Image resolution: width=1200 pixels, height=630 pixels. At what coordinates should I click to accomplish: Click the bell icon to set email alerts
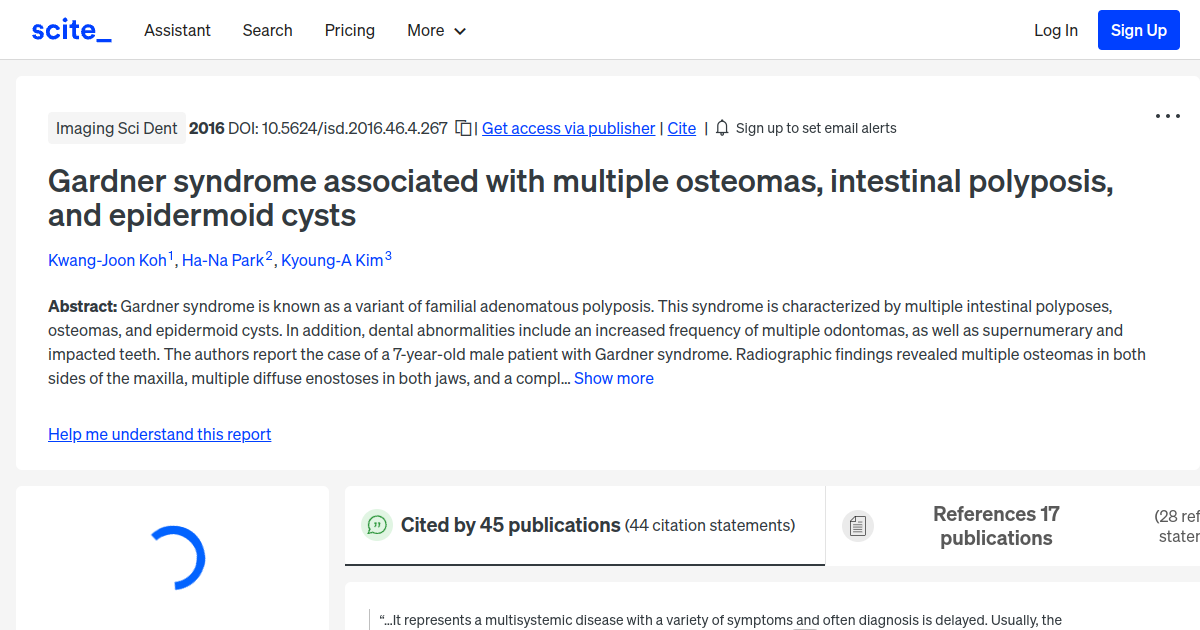pos(721,128)
